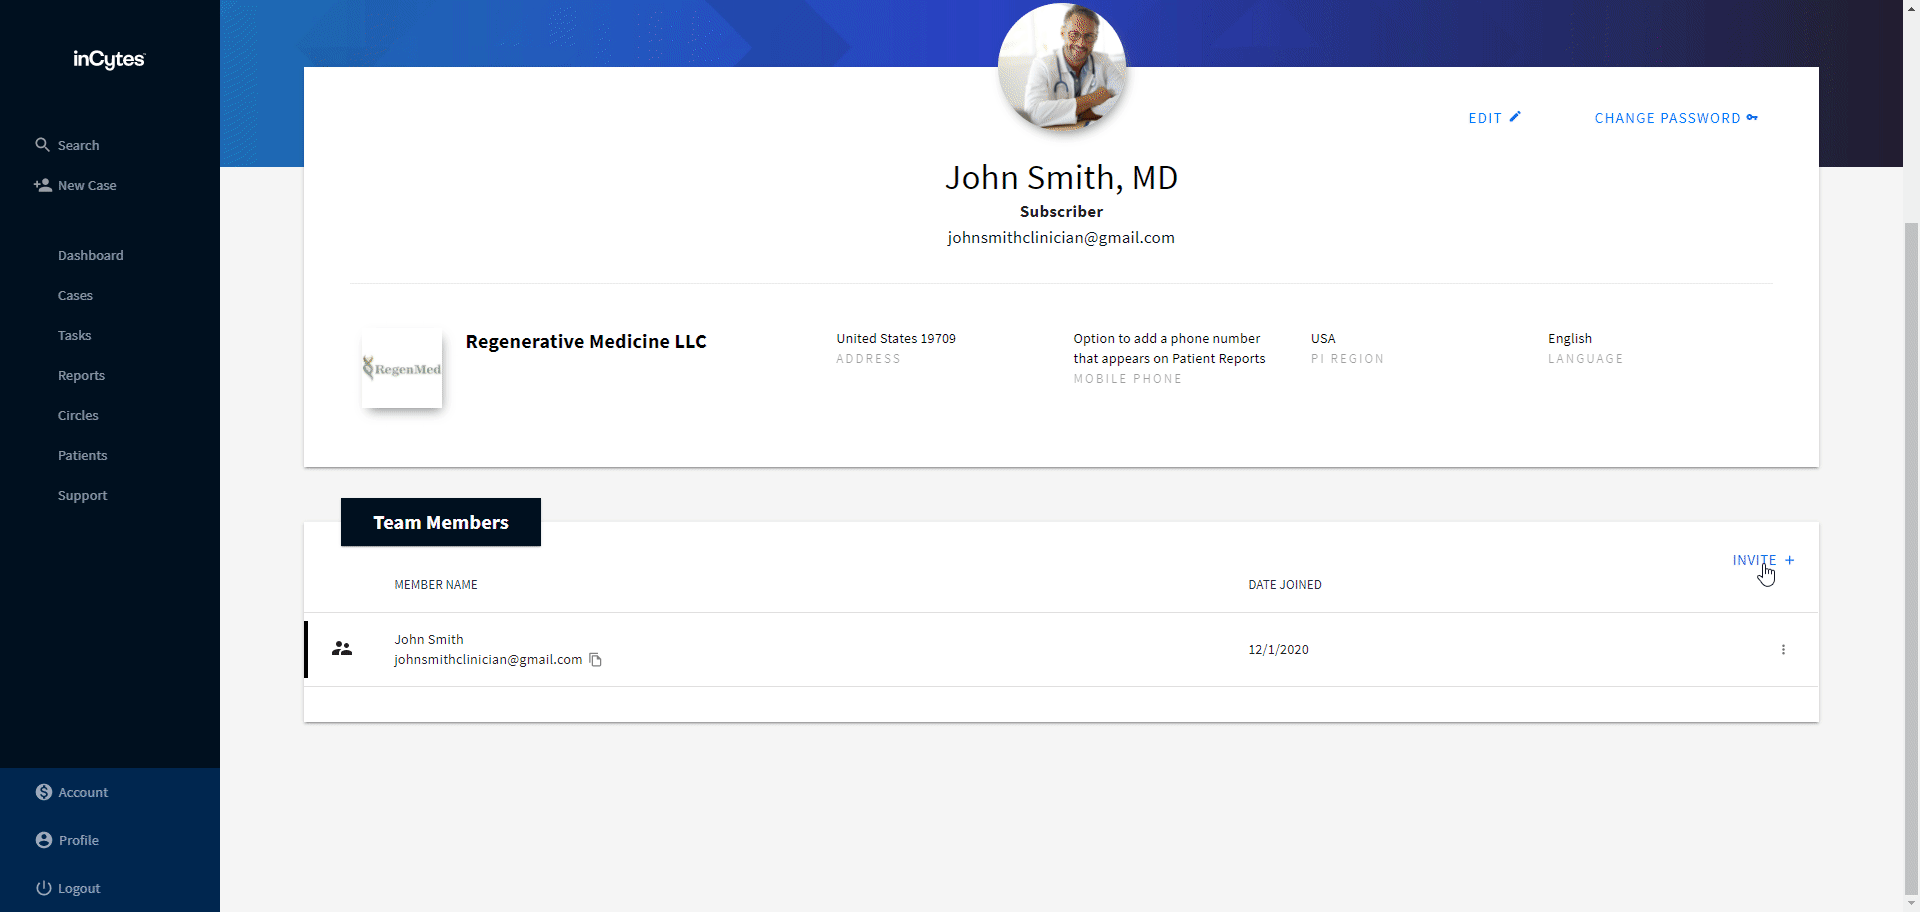Click the Logout power icon
This screenshot has height=912, width=1920.
click(44, 888)
